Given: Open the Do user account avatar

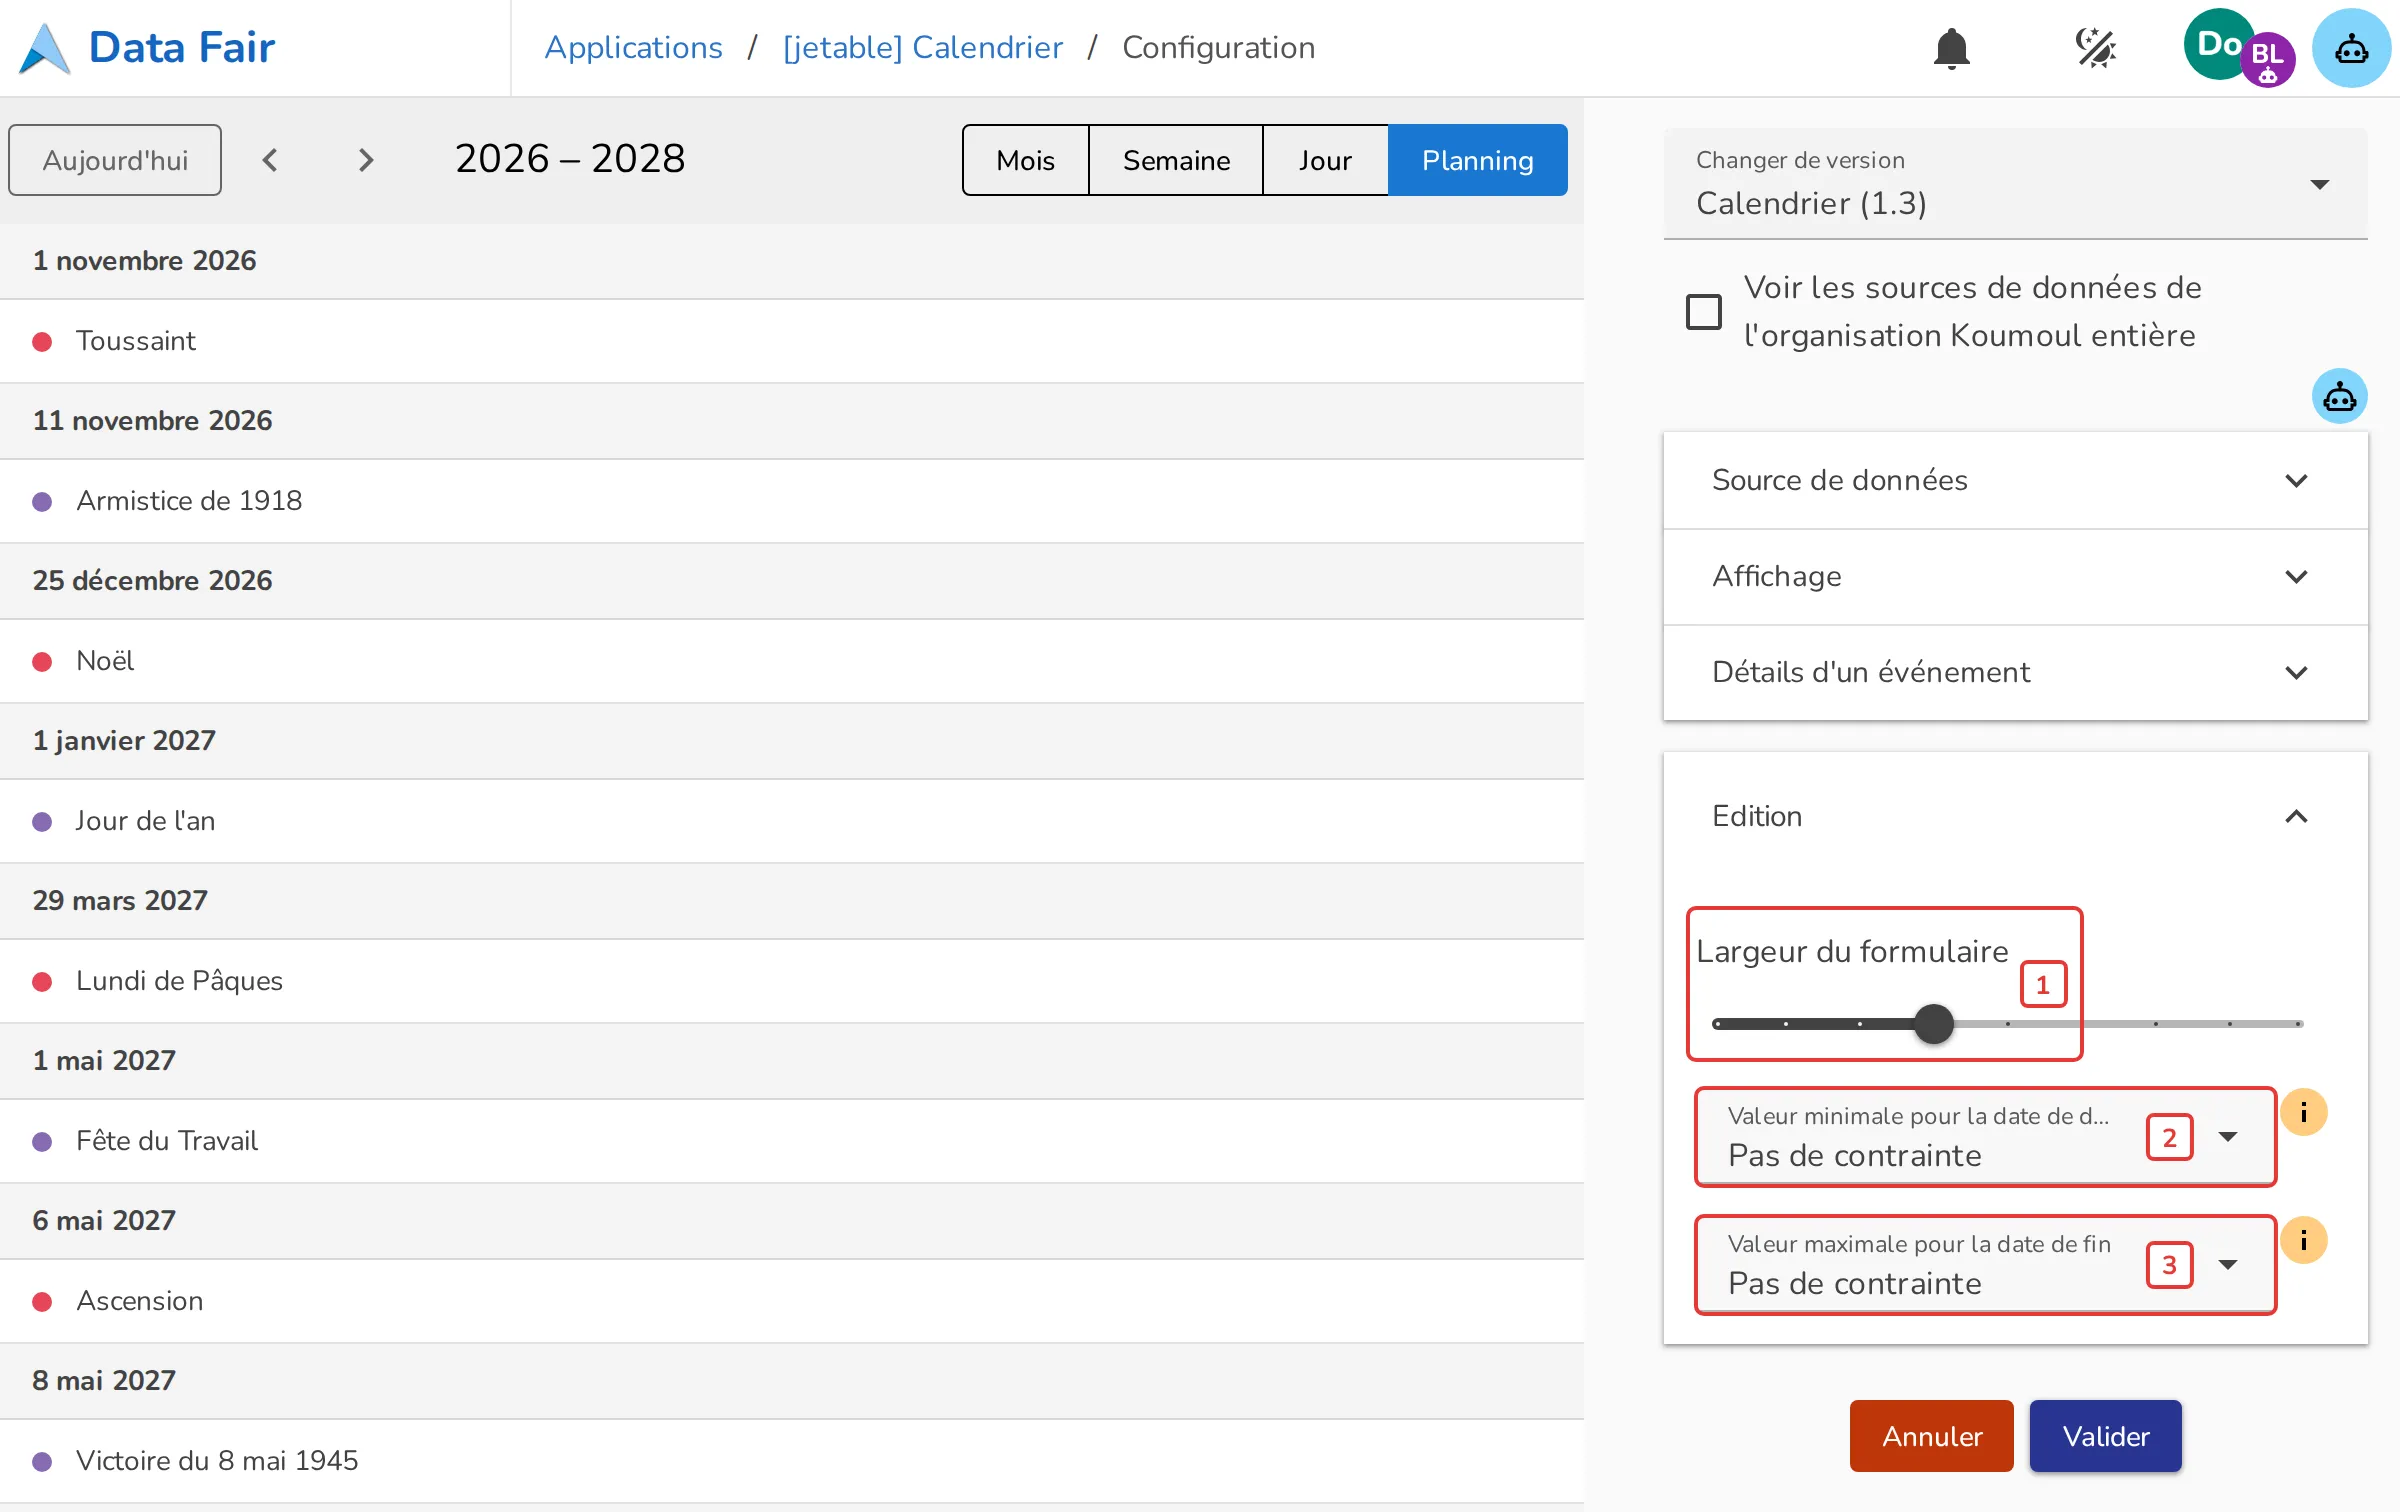Looking at the screenshot, I should tap(2218, 44).
